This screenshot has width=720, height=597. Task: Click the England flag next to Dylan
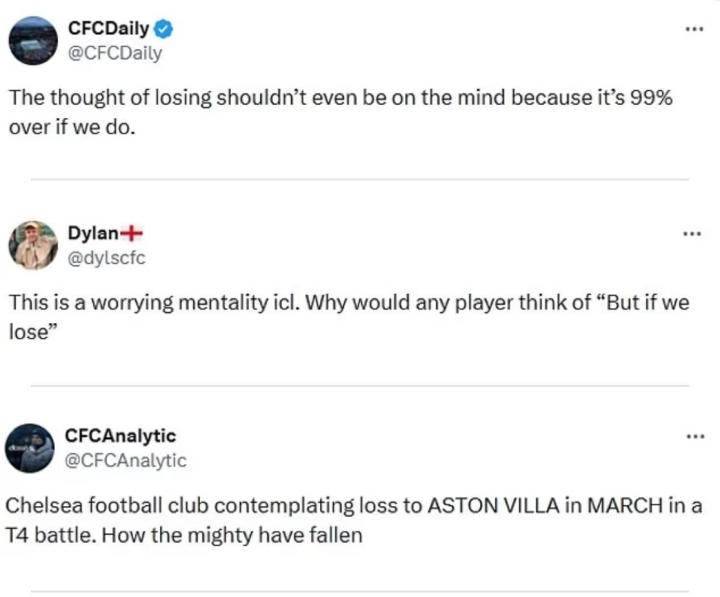click(x=131, y=234)
